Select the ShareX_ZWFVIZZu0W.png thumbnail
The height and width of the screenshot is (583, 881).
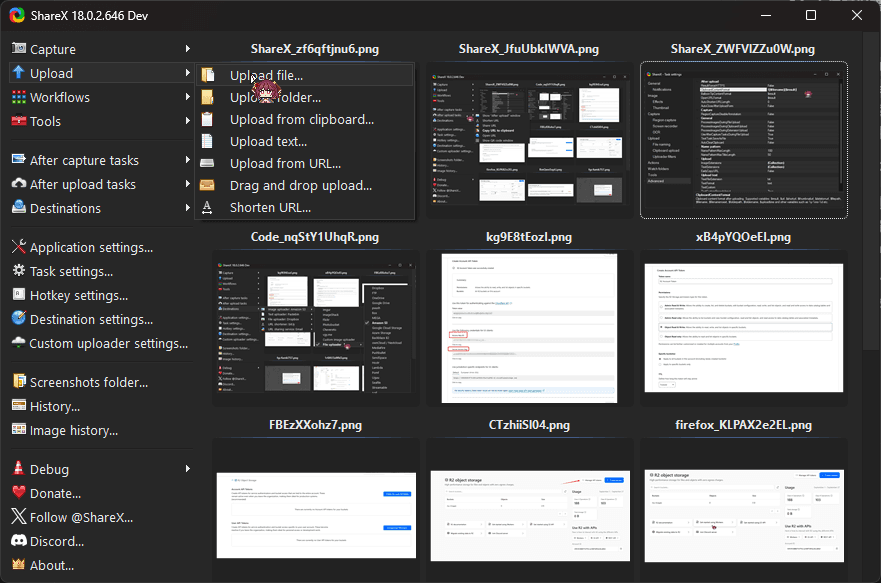tap(743, 139)
